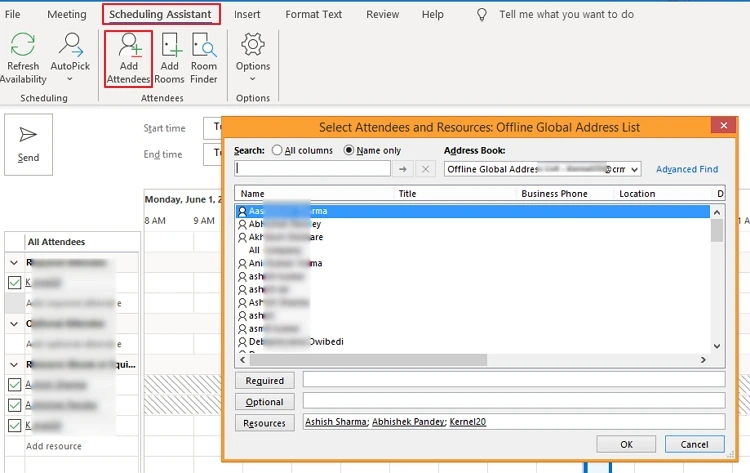
Task: Confirm with OK button
Action: (626, 444)
